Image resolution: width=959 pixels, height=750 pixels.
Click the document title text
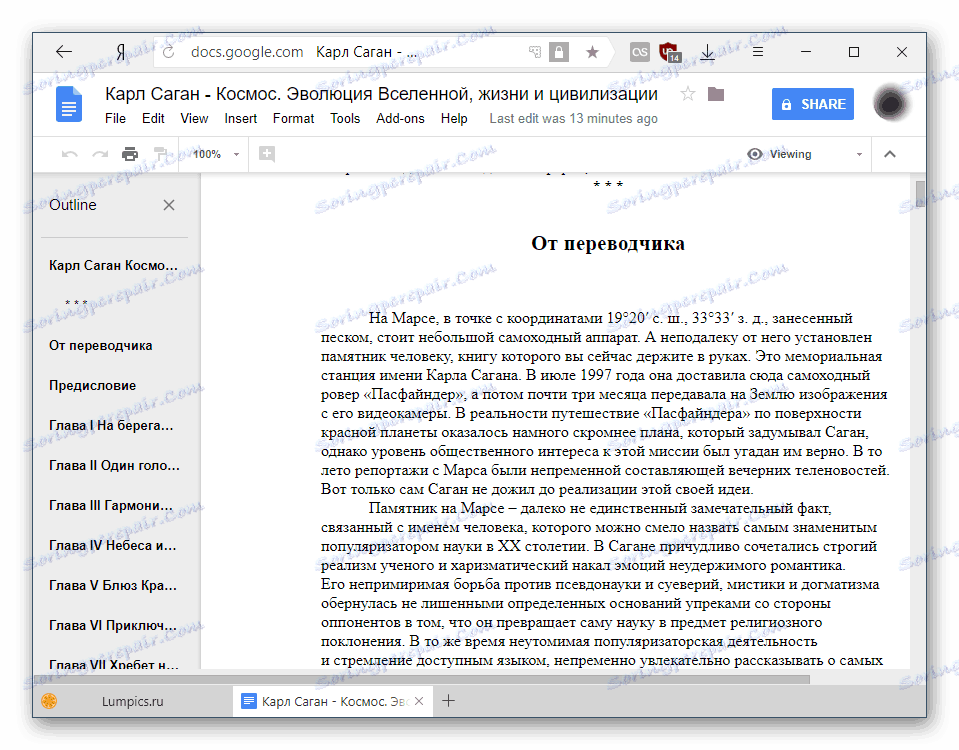tap(381, 94)
